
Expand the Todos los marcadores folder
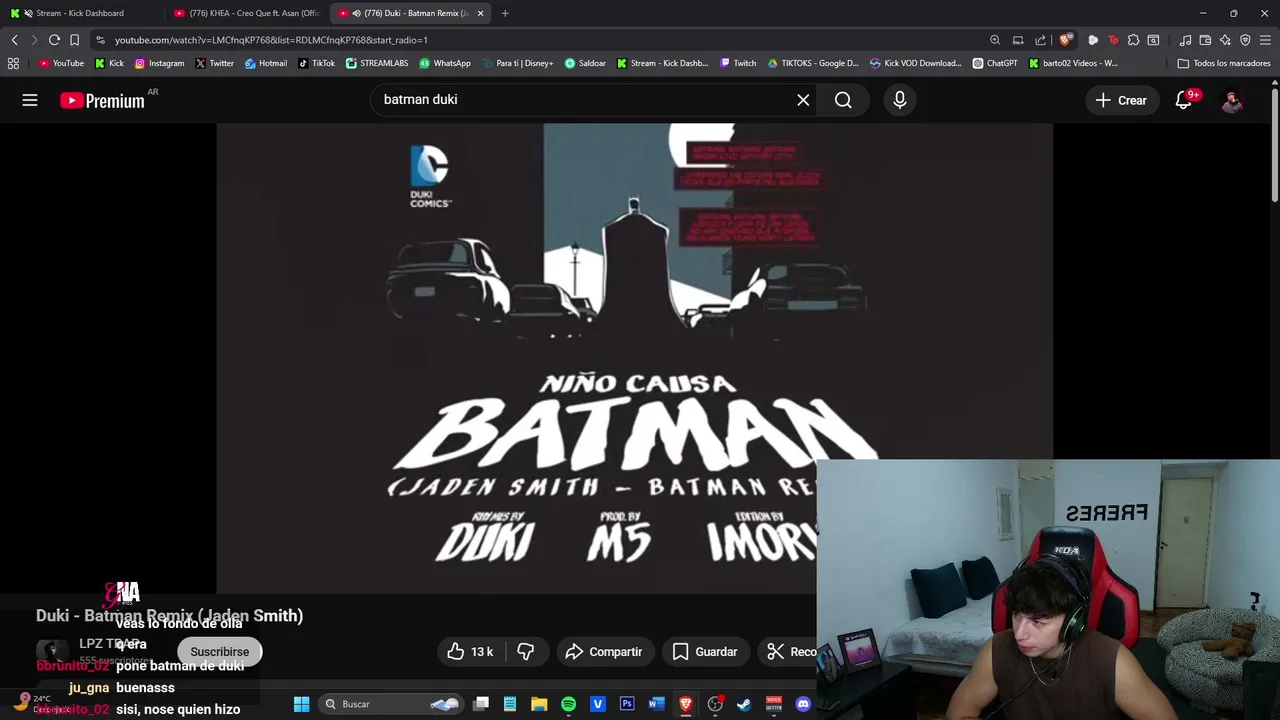pos(1224,63)
